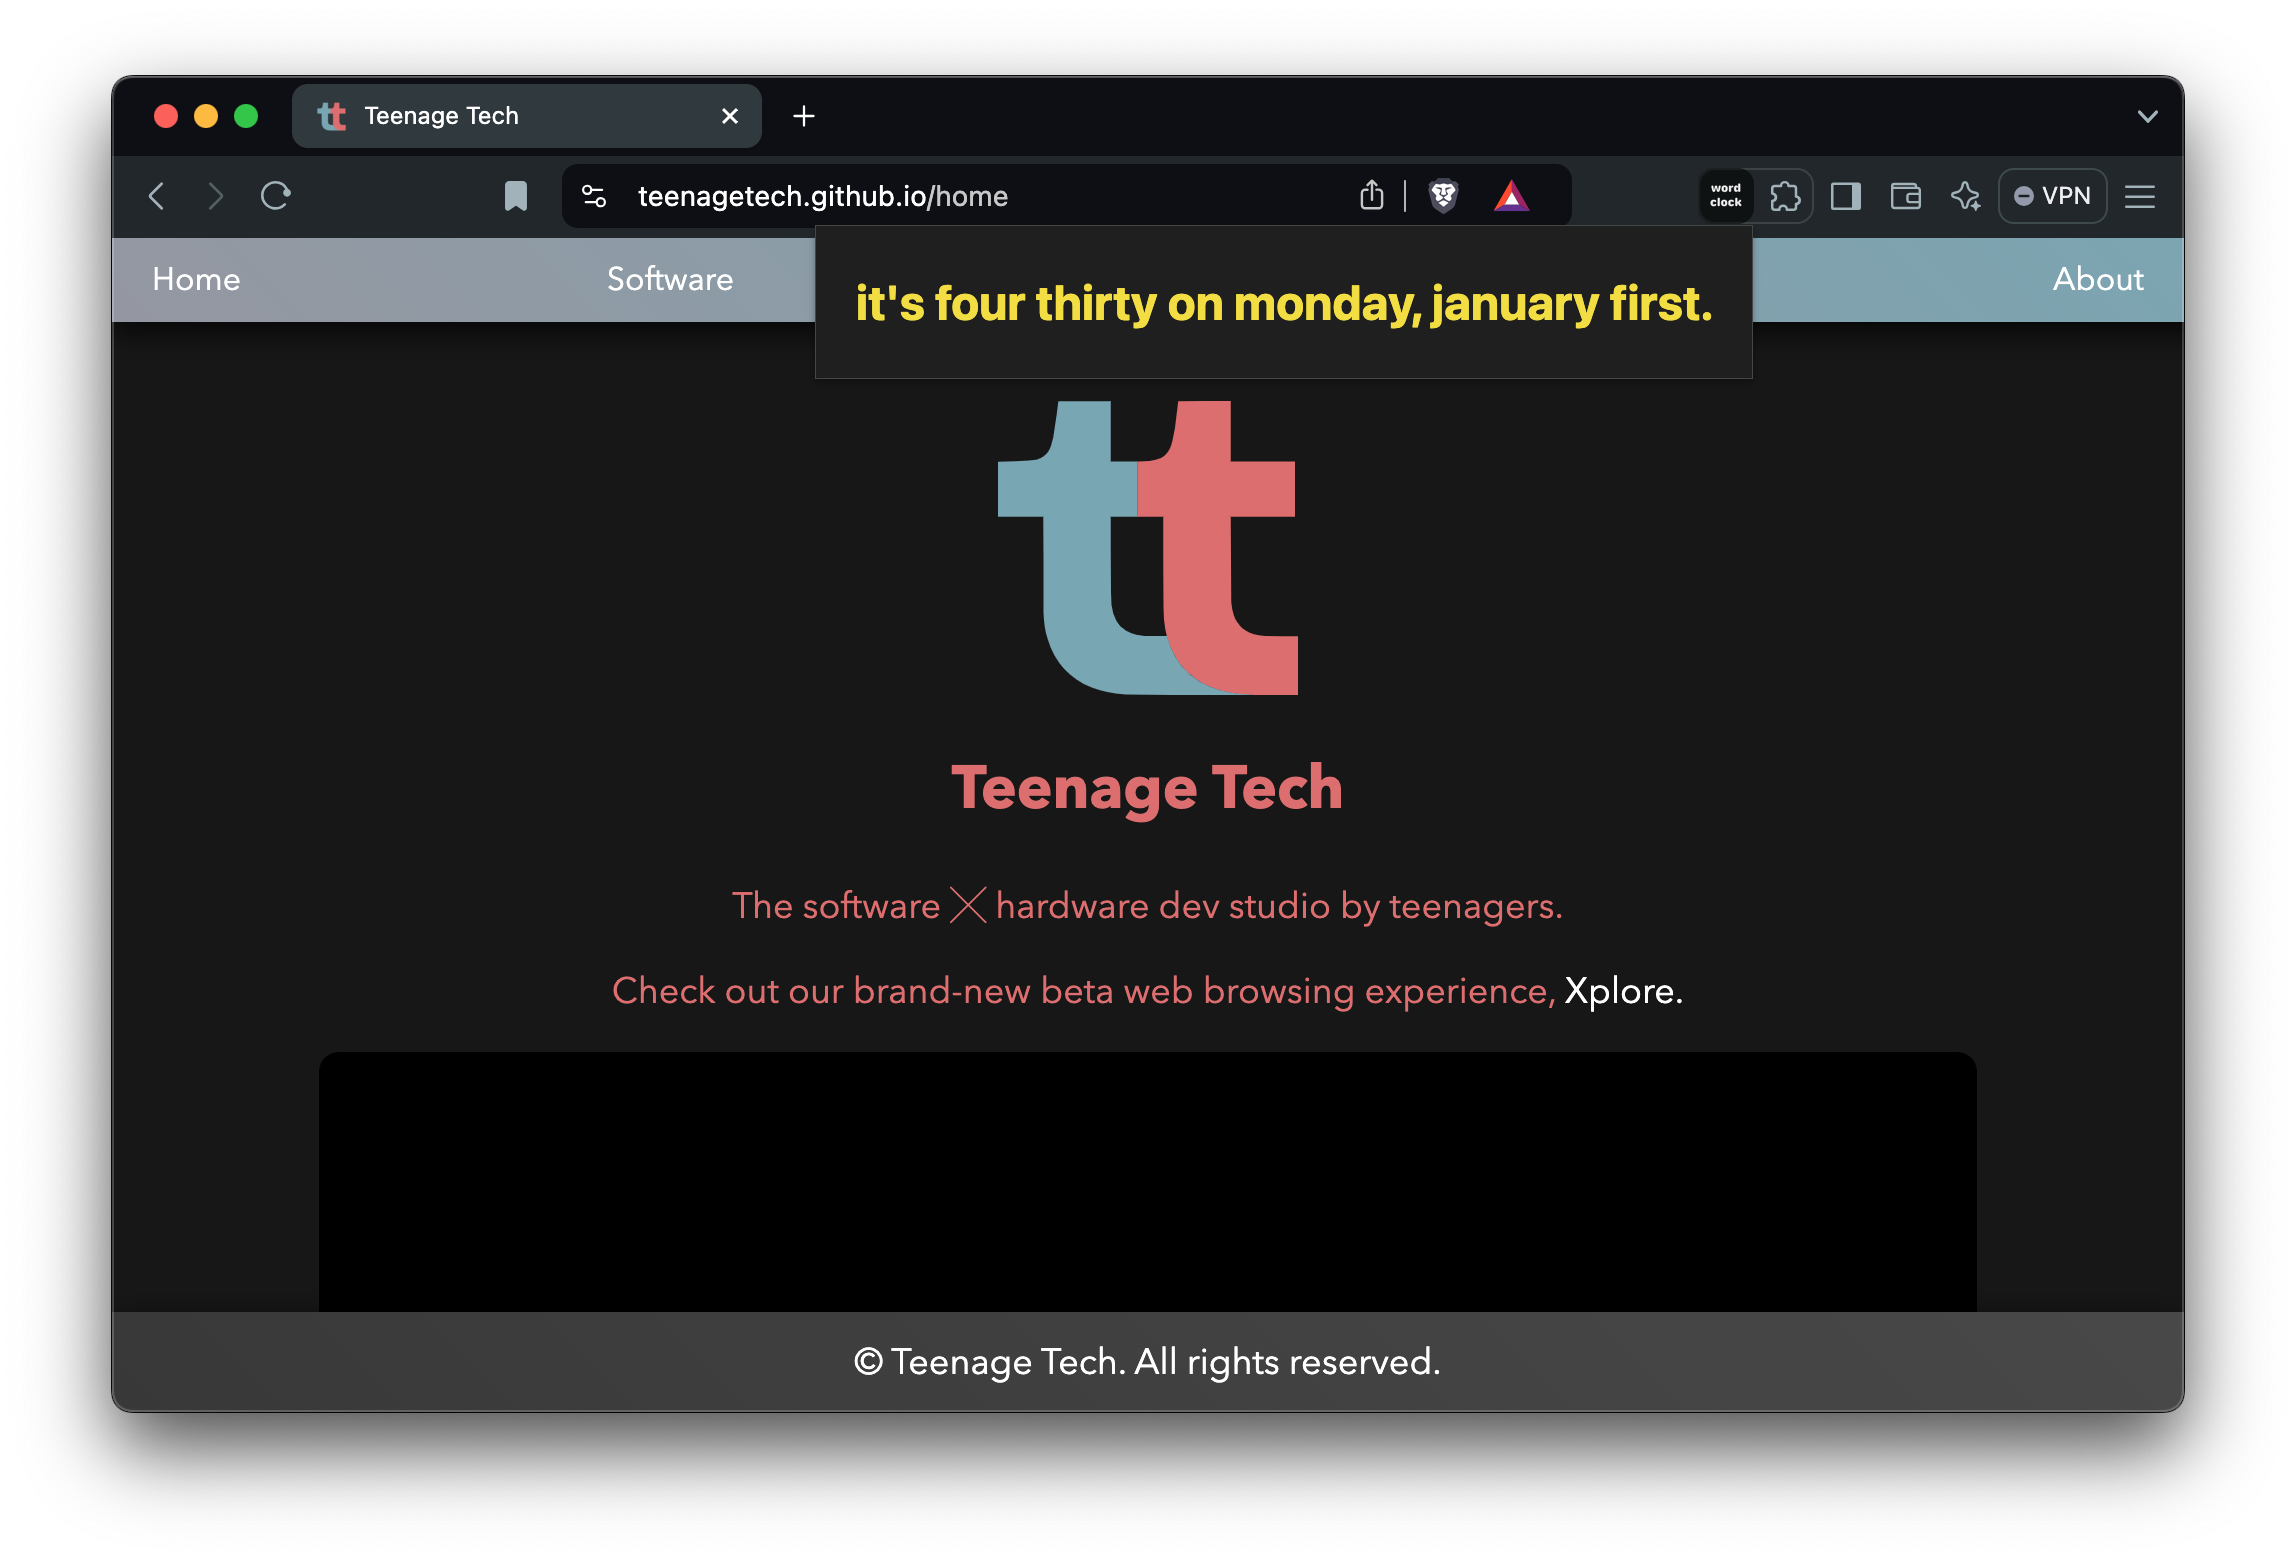
Task: Click the copyright footer text
Action: tap(1147, 1362)
